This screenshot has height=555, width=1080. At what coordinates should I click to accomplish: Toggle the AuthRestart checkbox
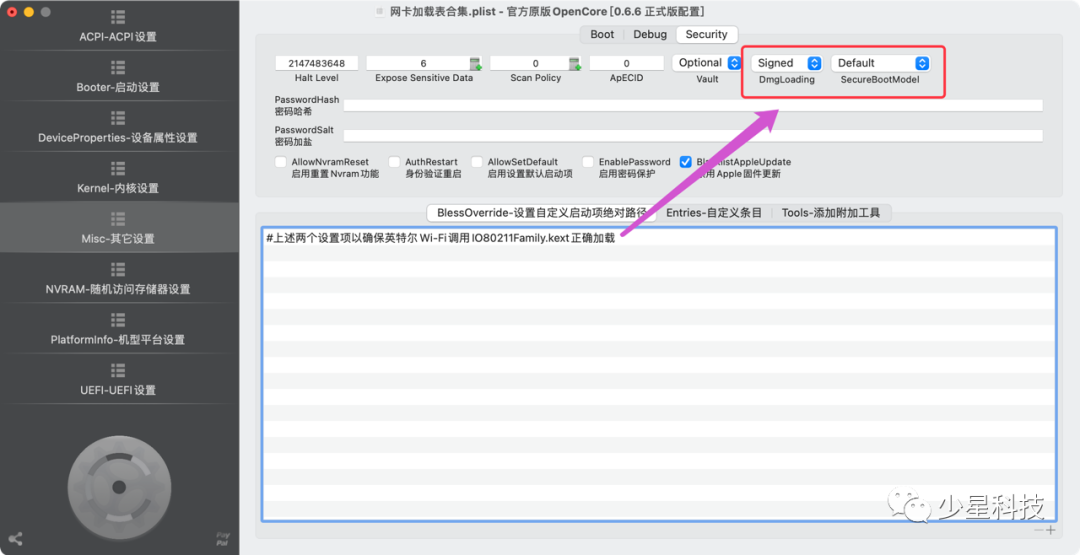pyautogui.click(x=395, y=162)
